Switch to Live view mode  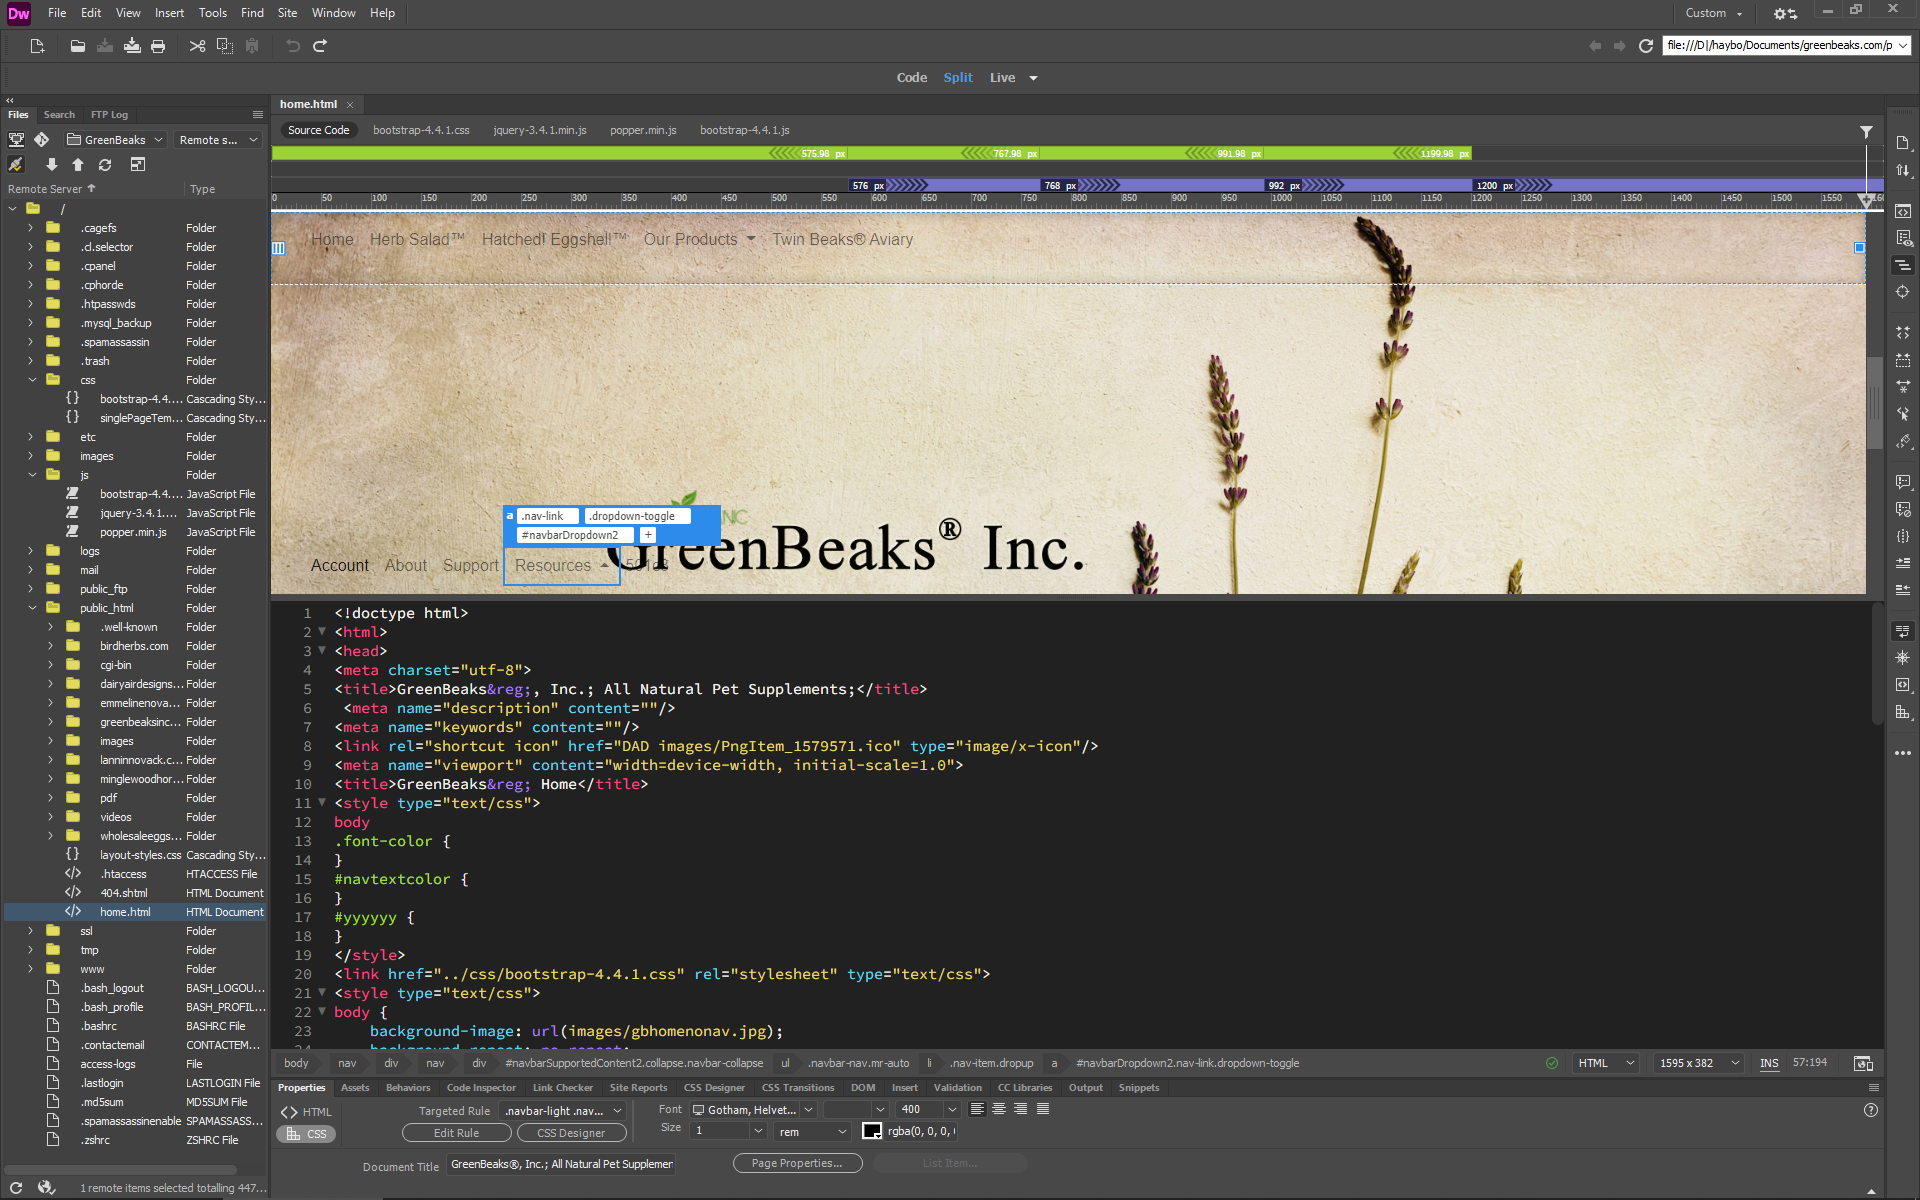[x=1001, y=77]
